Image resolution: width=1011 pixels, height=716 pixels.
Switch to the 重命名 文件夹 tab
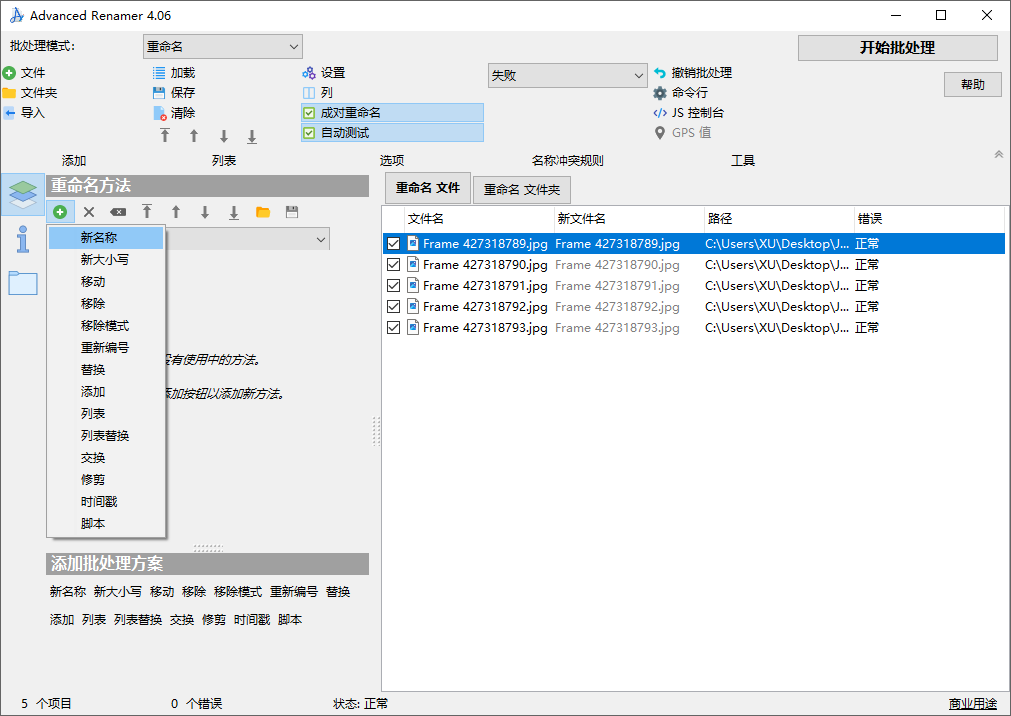point(521,189)
